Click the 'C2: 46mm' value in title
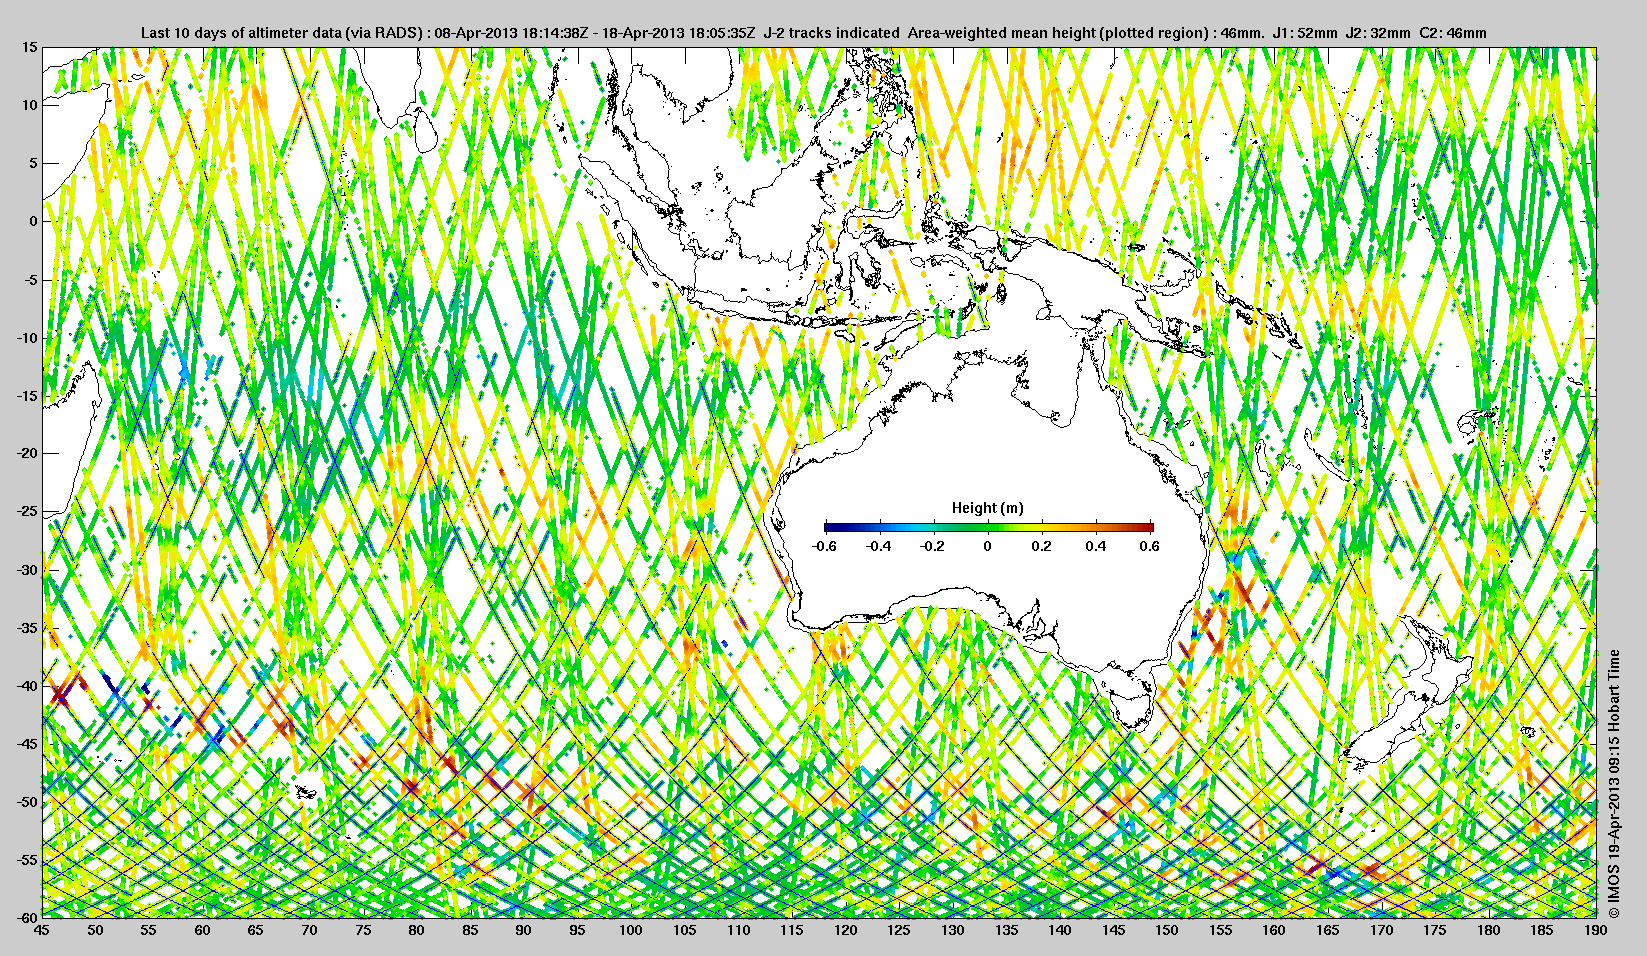 click(x=1453, y=33)
